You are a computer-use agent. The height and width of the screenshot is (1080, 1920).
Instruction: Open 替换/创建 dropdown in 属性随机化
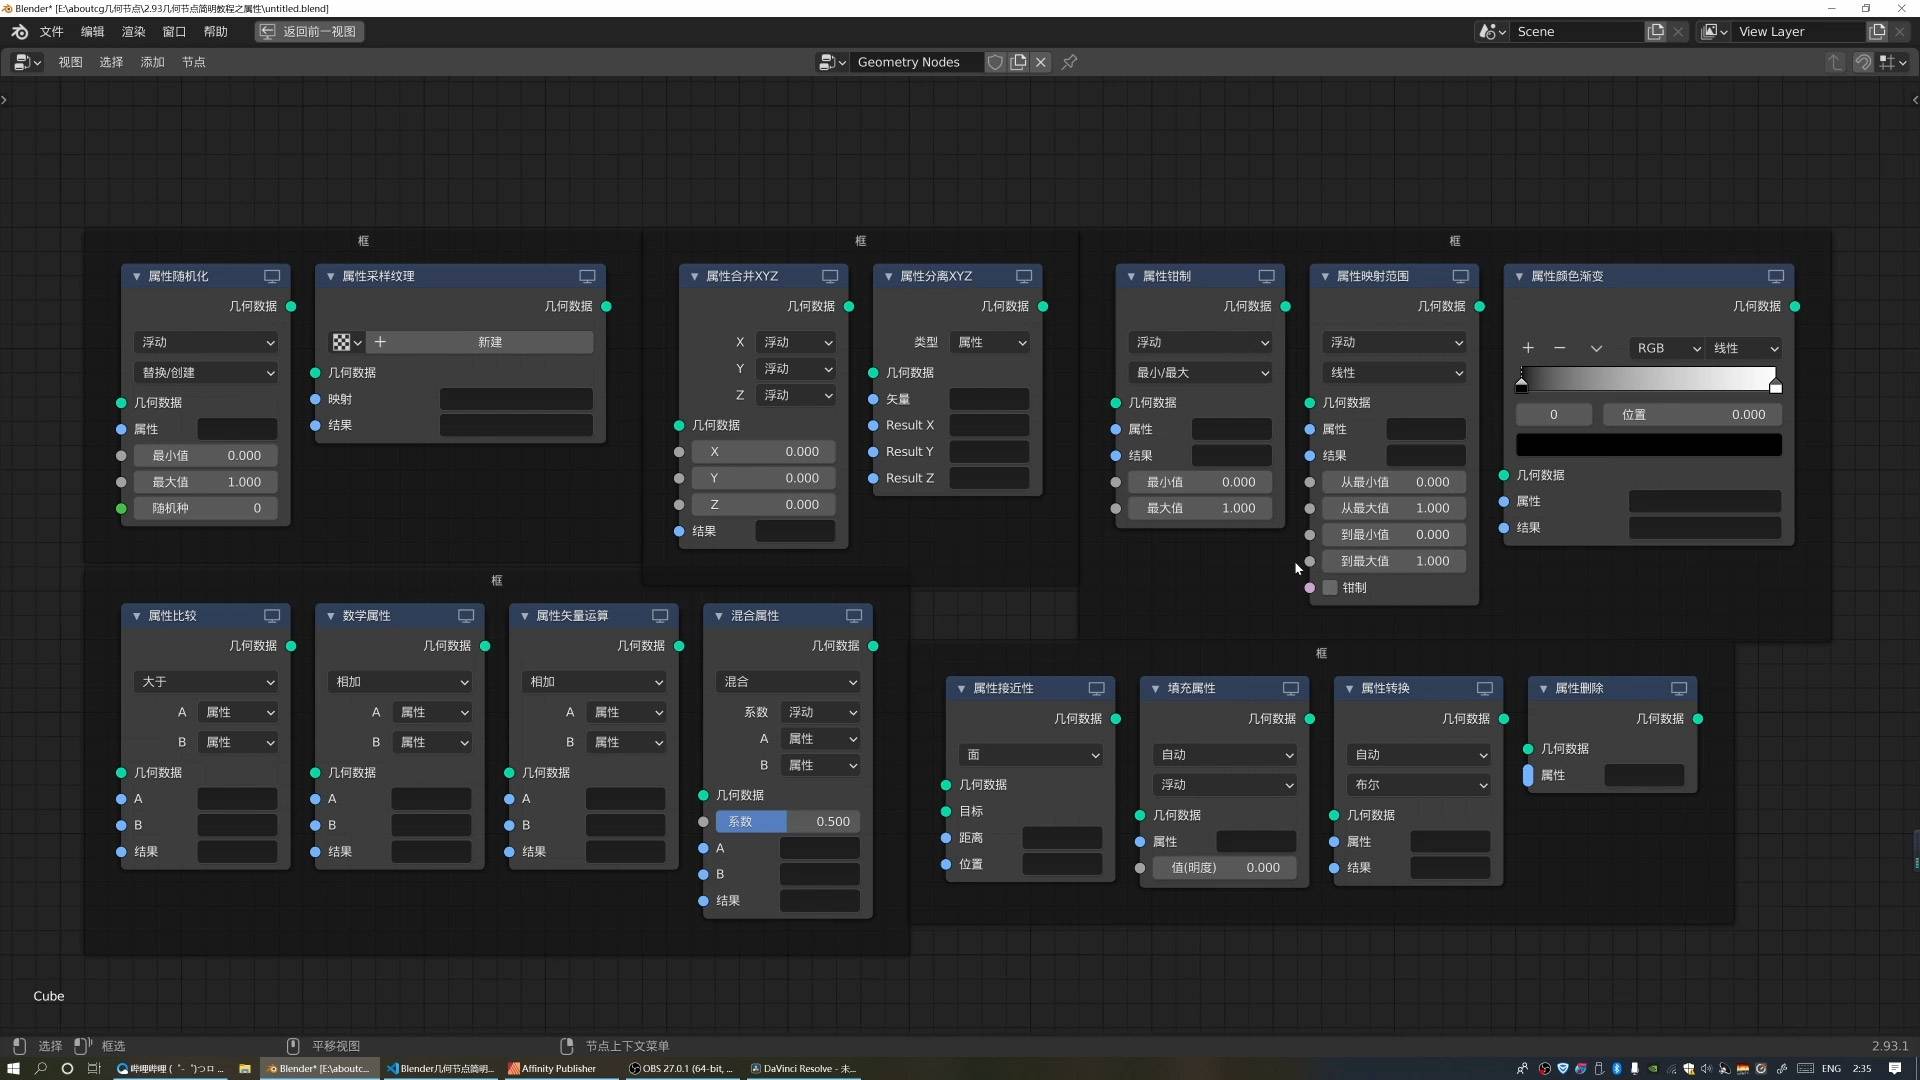206,372
